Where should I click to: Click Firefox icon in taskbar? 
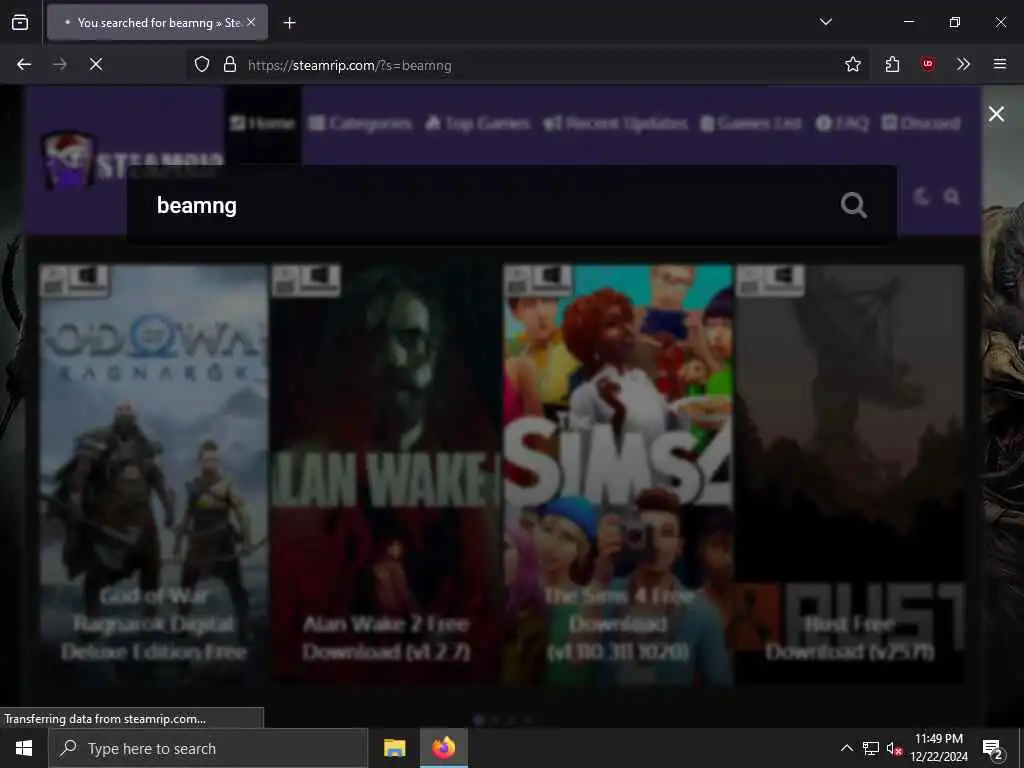point(443,748)
